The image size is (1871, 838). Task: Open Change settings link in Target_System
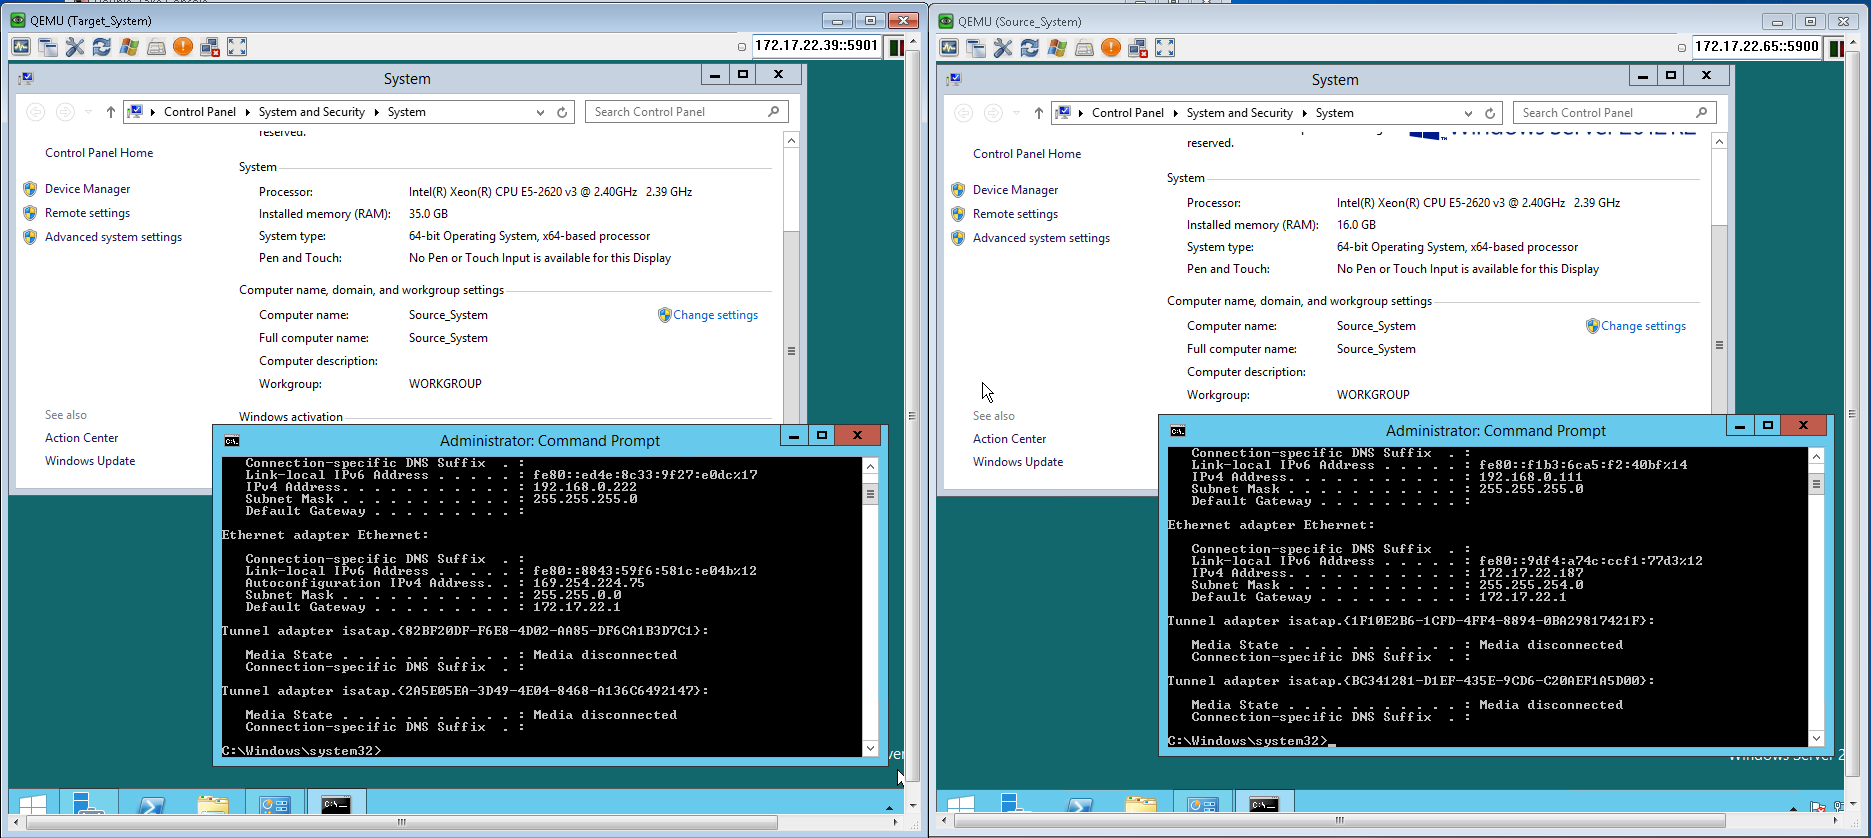(715, 315)
